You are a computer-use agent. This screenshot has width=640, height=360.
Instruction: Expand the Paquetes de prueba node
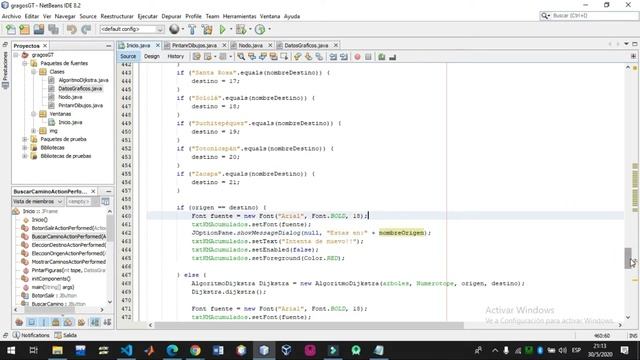(x=25, y=139)
